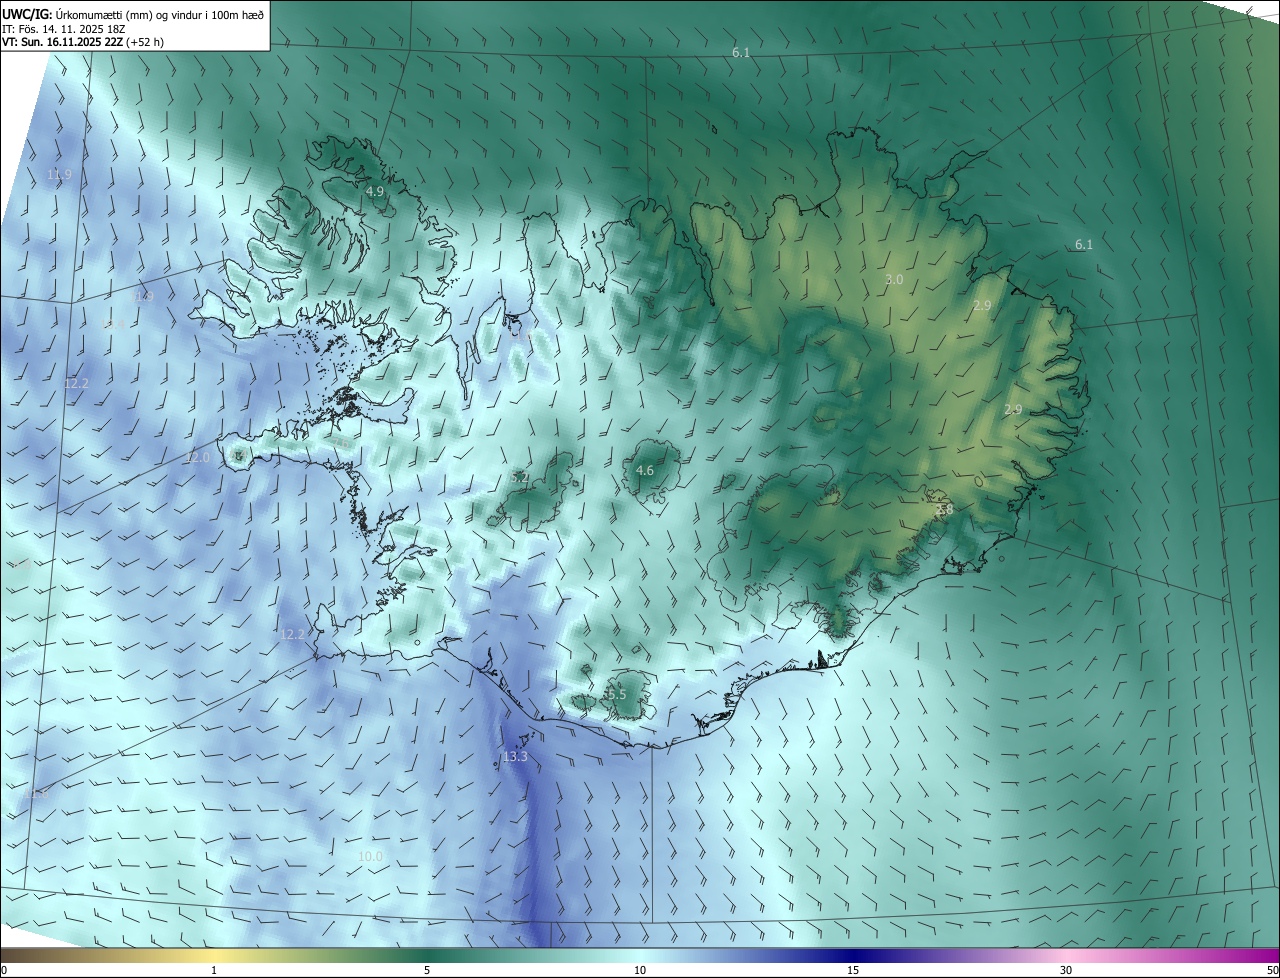Click the 10.0 value label over the ocean
Image resolution: width=1280 pixels, height=978 pixels.
tap(370, 857)
